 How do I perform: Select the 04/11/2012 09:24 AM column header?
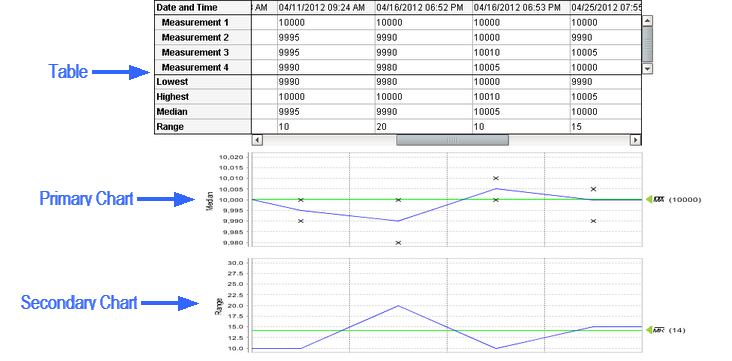326,7
